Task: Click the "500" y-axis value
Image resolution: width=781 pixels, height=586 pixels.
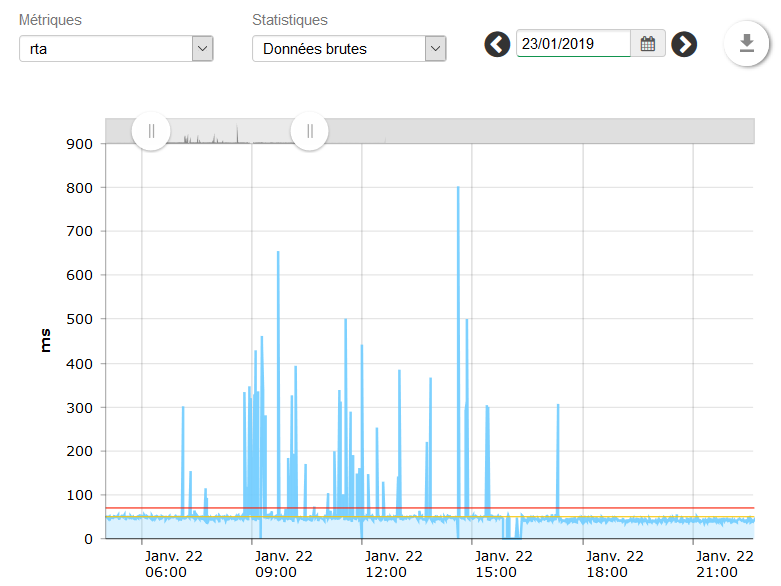Action: 79,319
